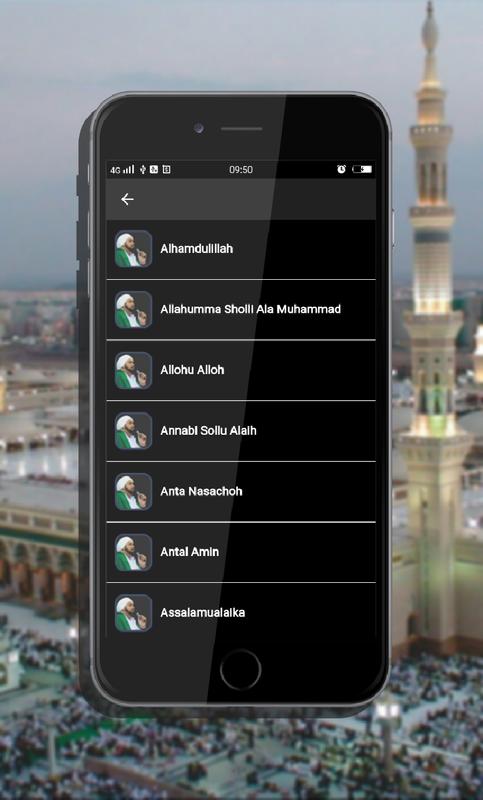Open Allahumma Sholli Ala Muhammad thumbnail
The height and width of the screenshot is (800, 483).
pos(133,310)
